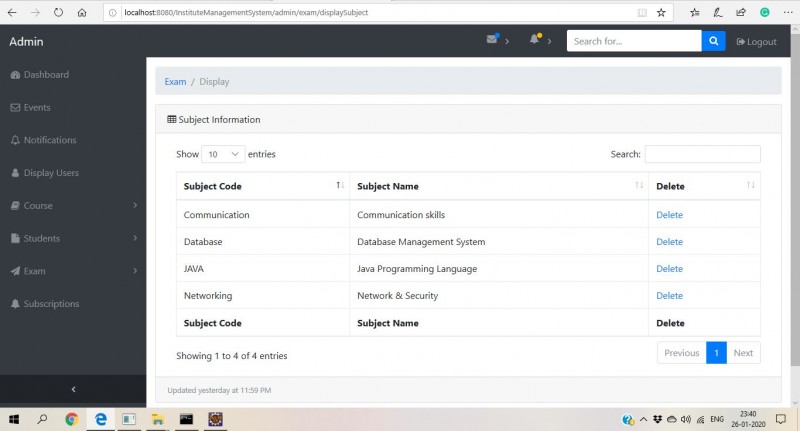This screenshot has height=431, width=800.
Task: Open Chrome from the taskbar
Action: (x=71, y=419)
